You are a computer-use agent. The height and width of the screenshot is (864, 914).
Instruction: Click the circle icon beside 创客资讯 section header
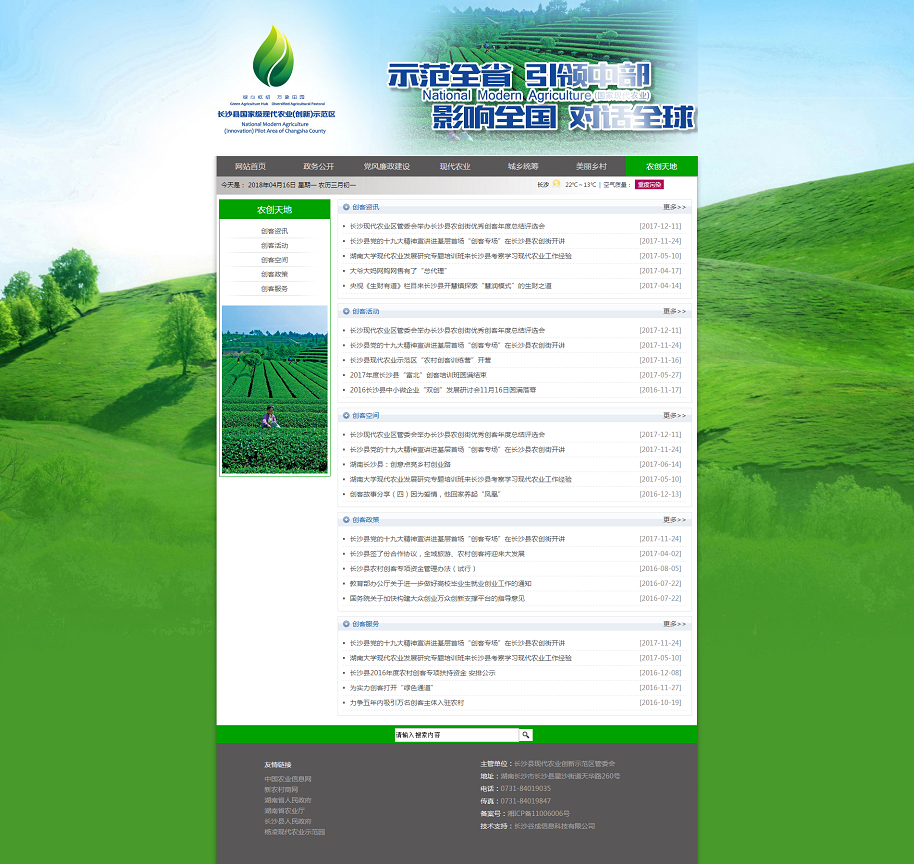[346, 207]
